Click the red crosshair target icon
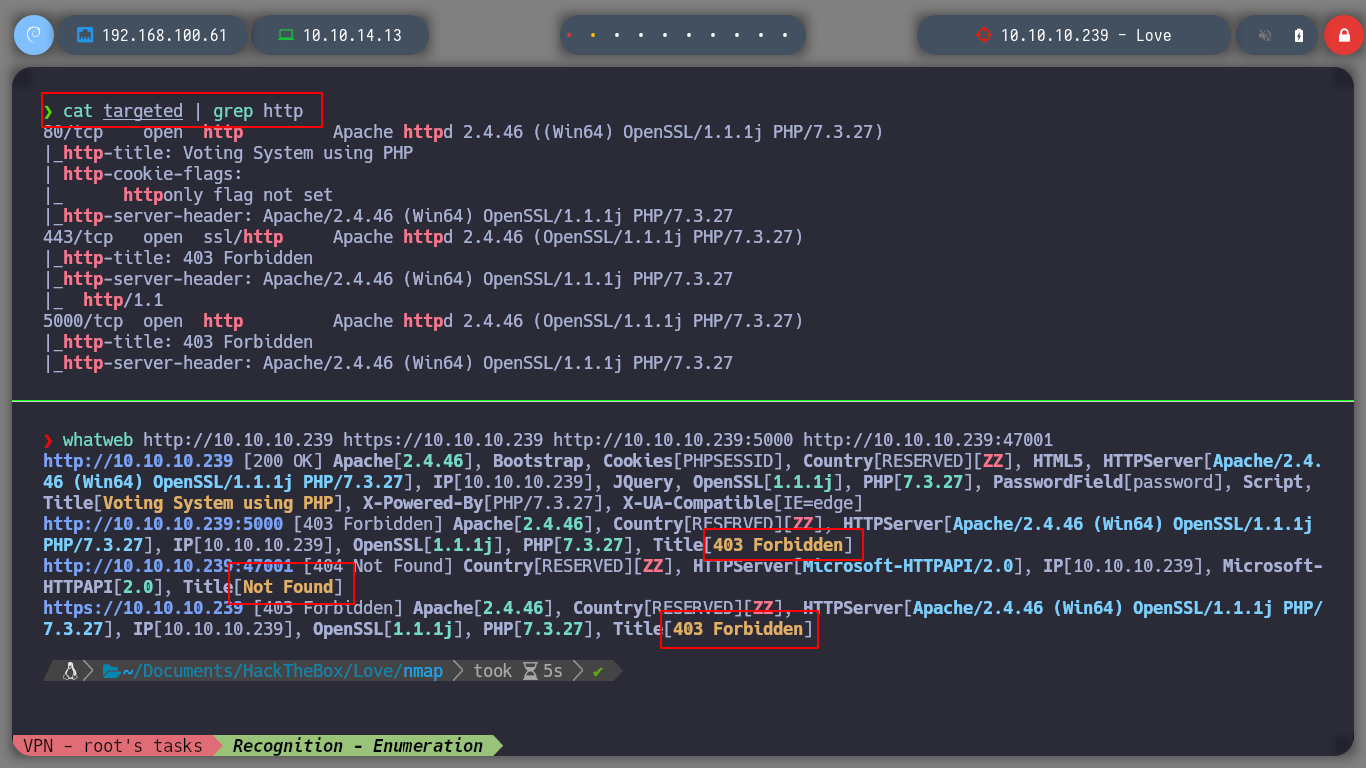 [983, 35]
